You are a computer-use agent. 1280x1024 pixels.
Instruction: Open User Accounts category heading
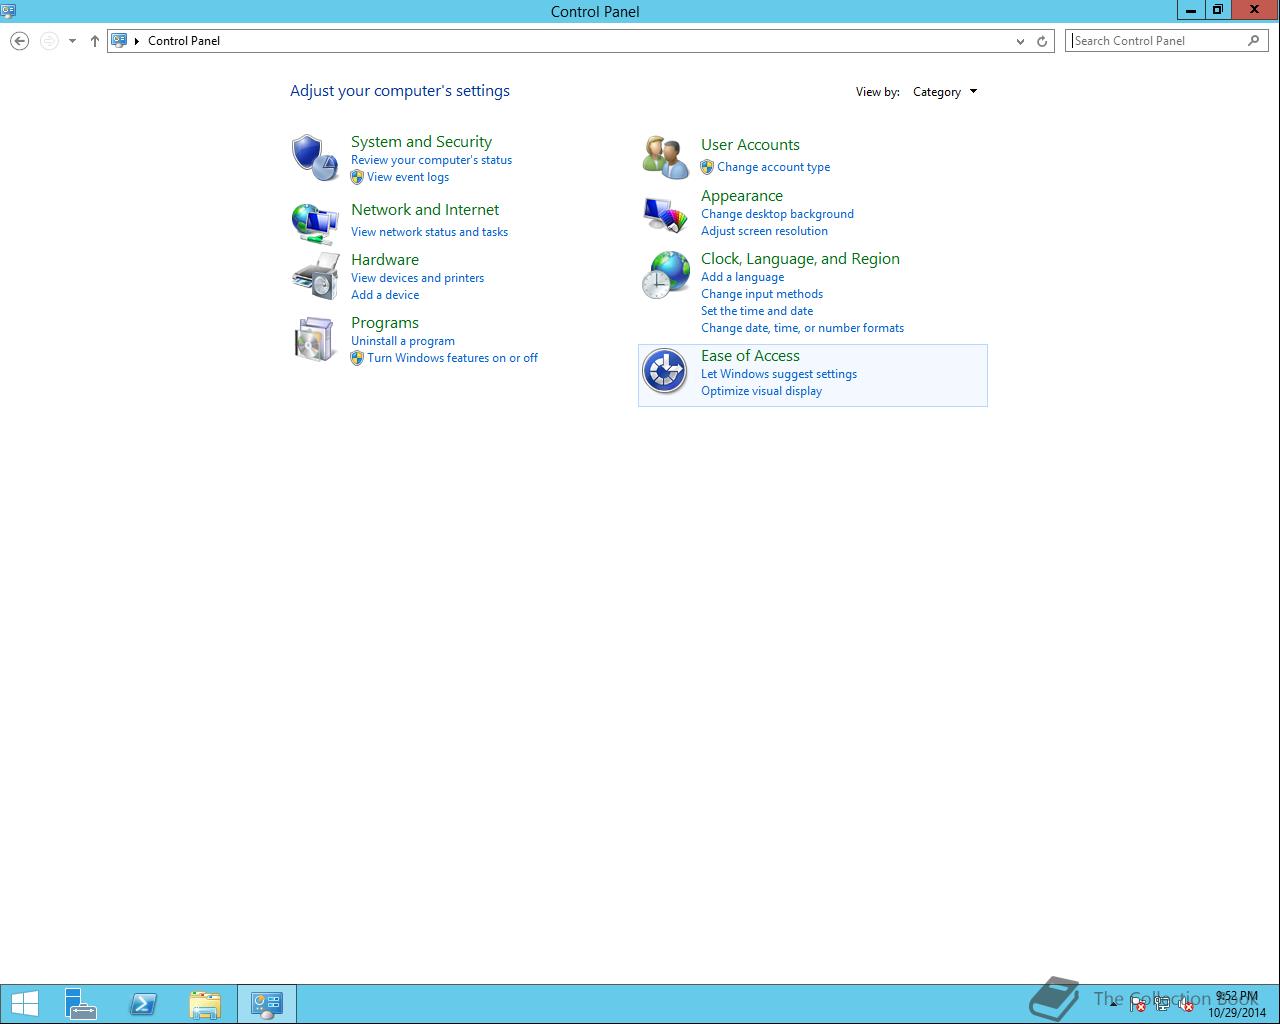coord(750,145)
